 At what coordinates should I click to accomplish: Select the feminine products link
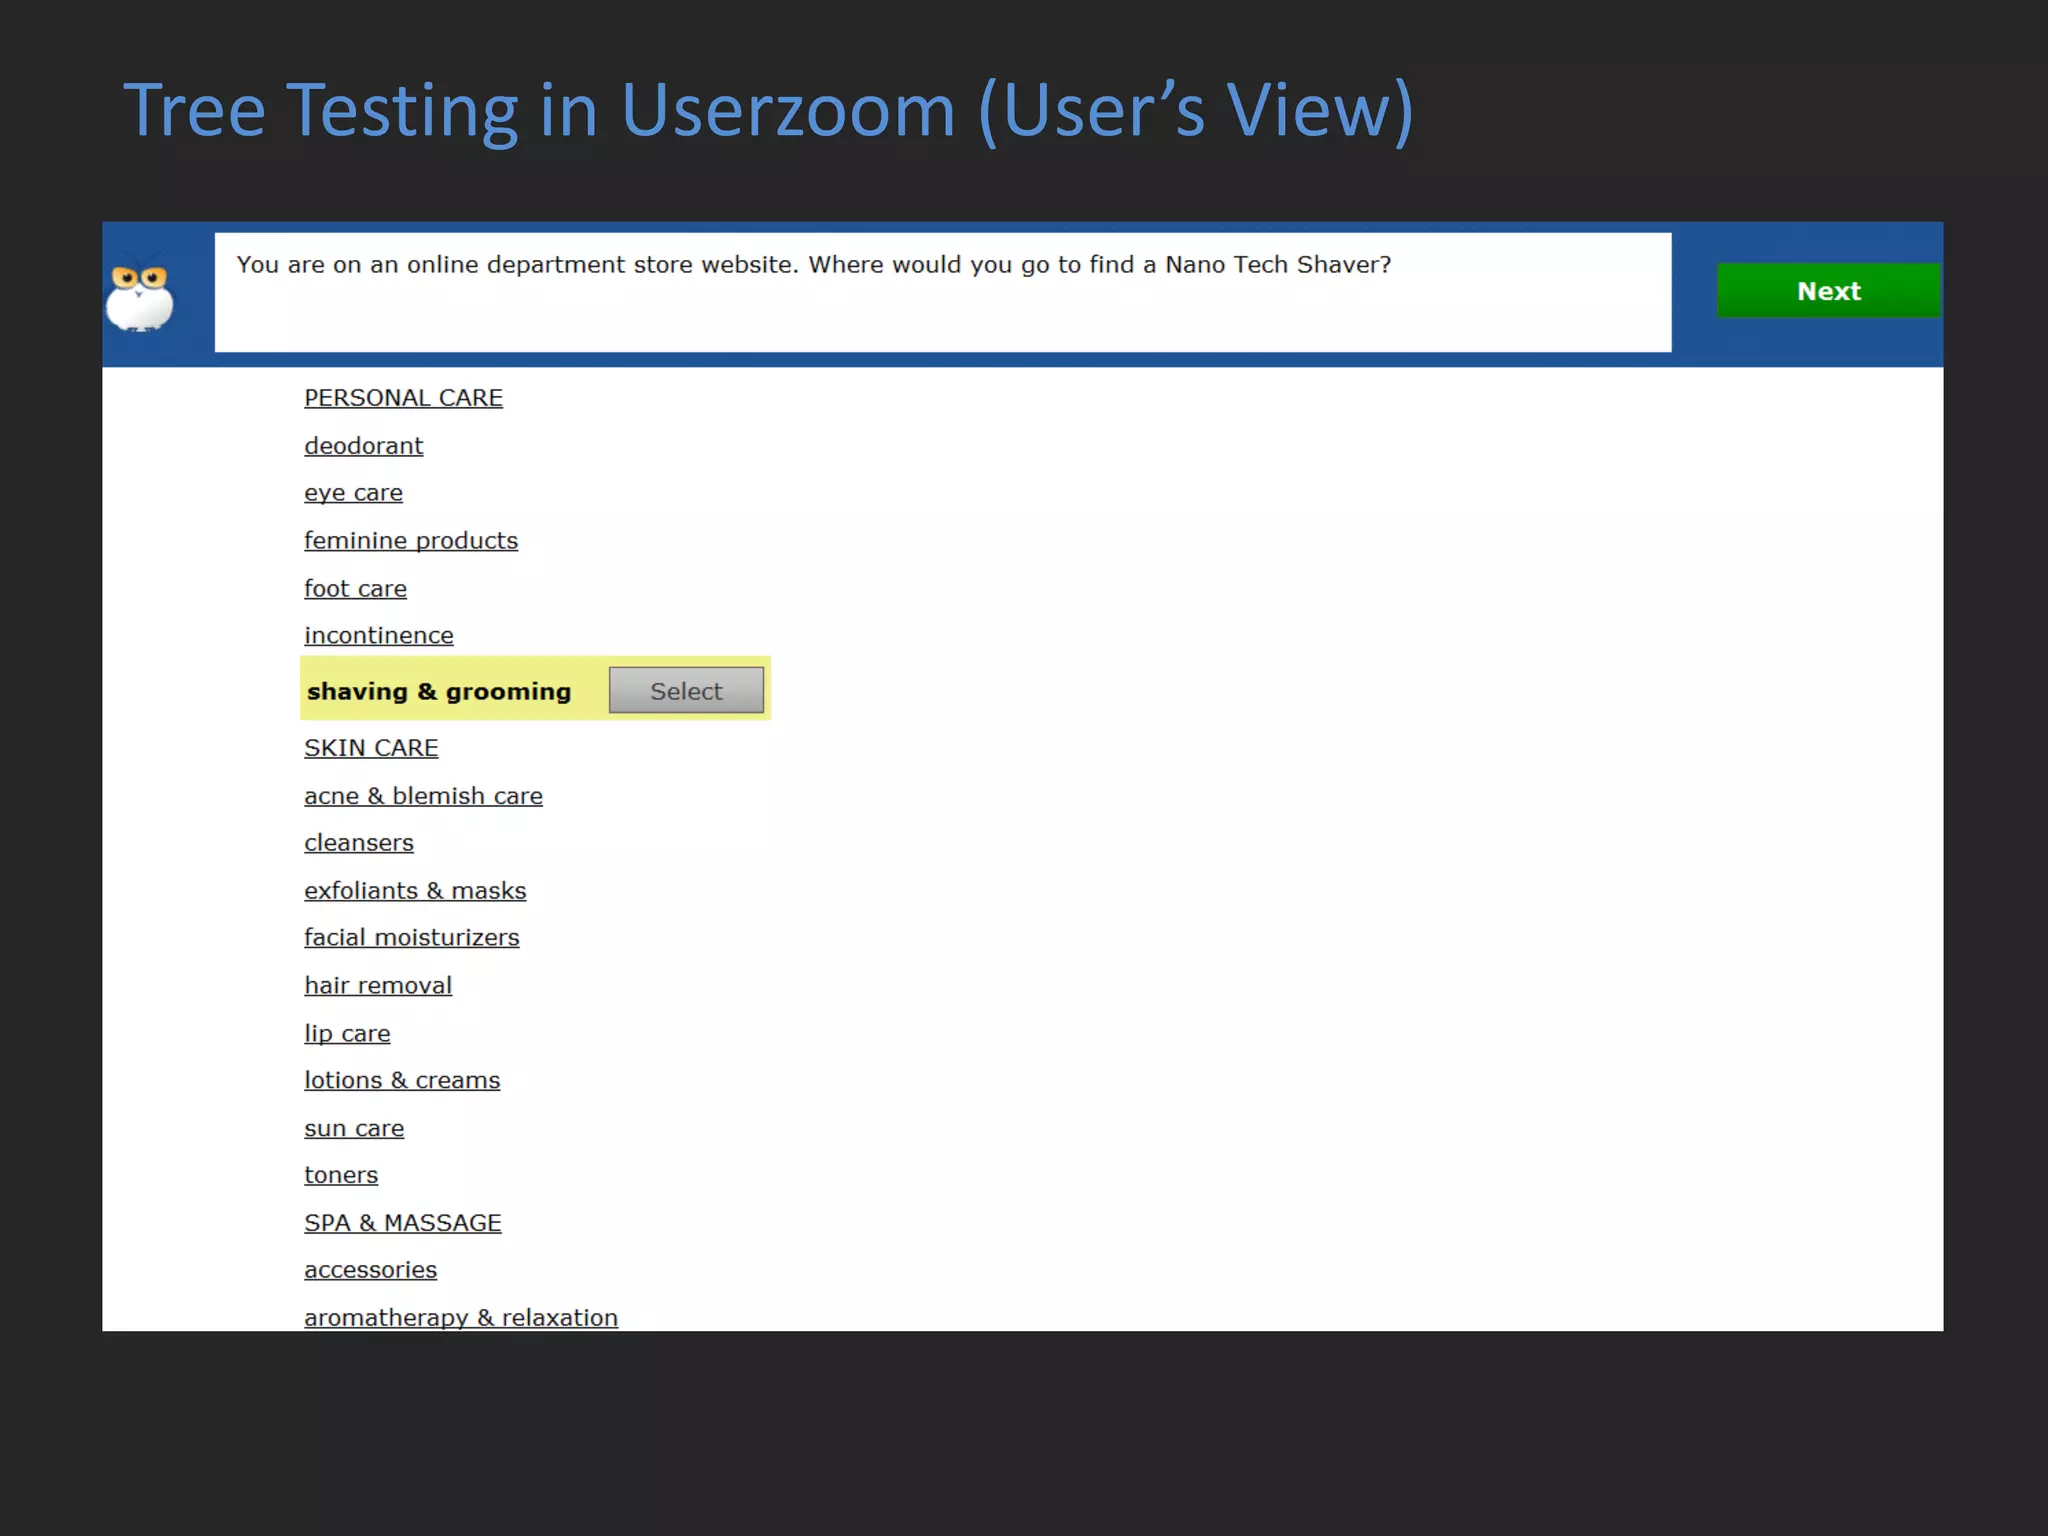[x=411, y=541]
